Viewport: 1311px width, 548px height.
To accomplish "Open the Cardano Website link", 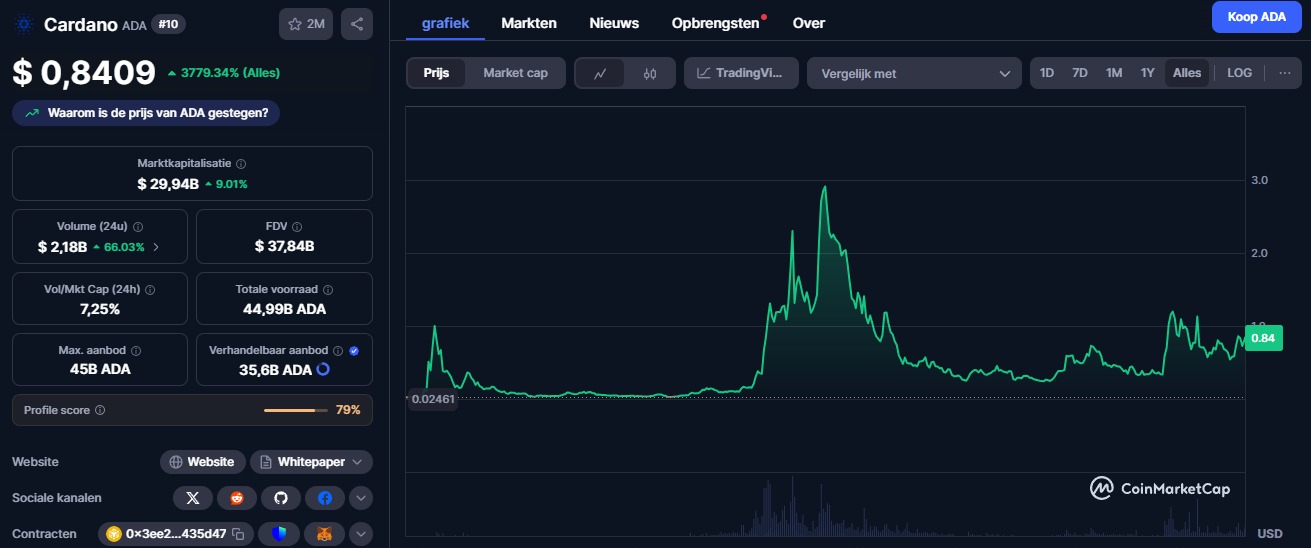I will 203,462.
